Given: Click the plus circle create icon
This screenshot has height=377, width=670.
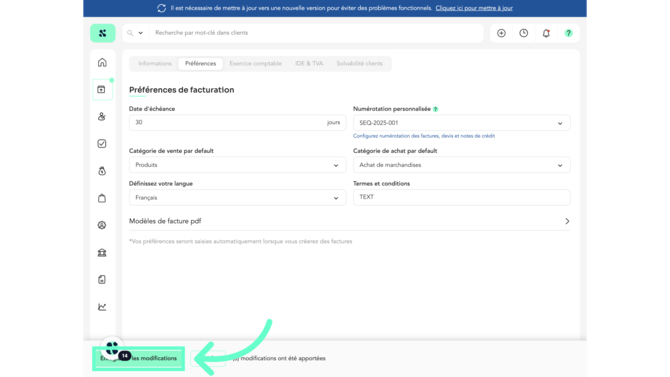Looking at the screenshot, I should pos(501,33).
